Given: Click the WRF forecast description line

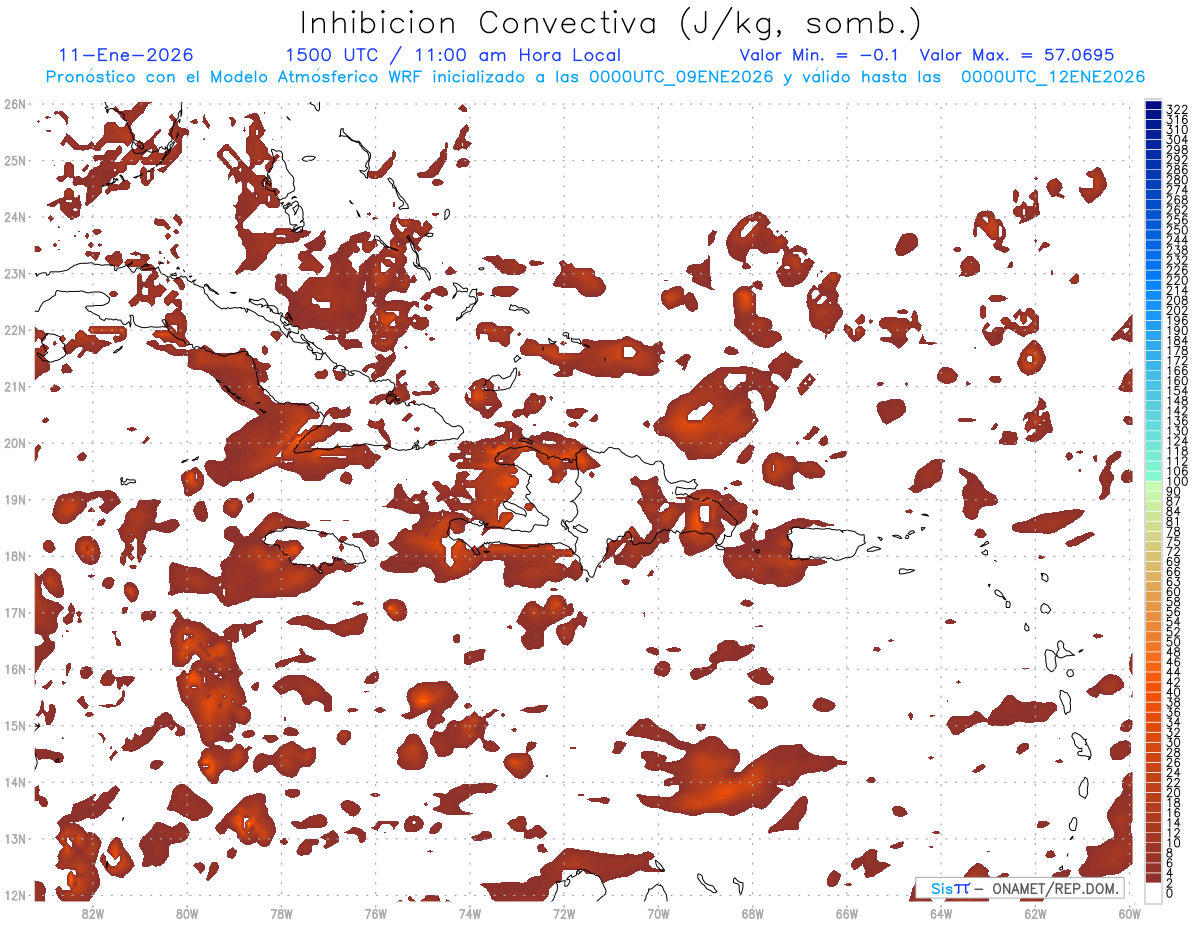Looking at the screenshot, I should tap(595, 77).
